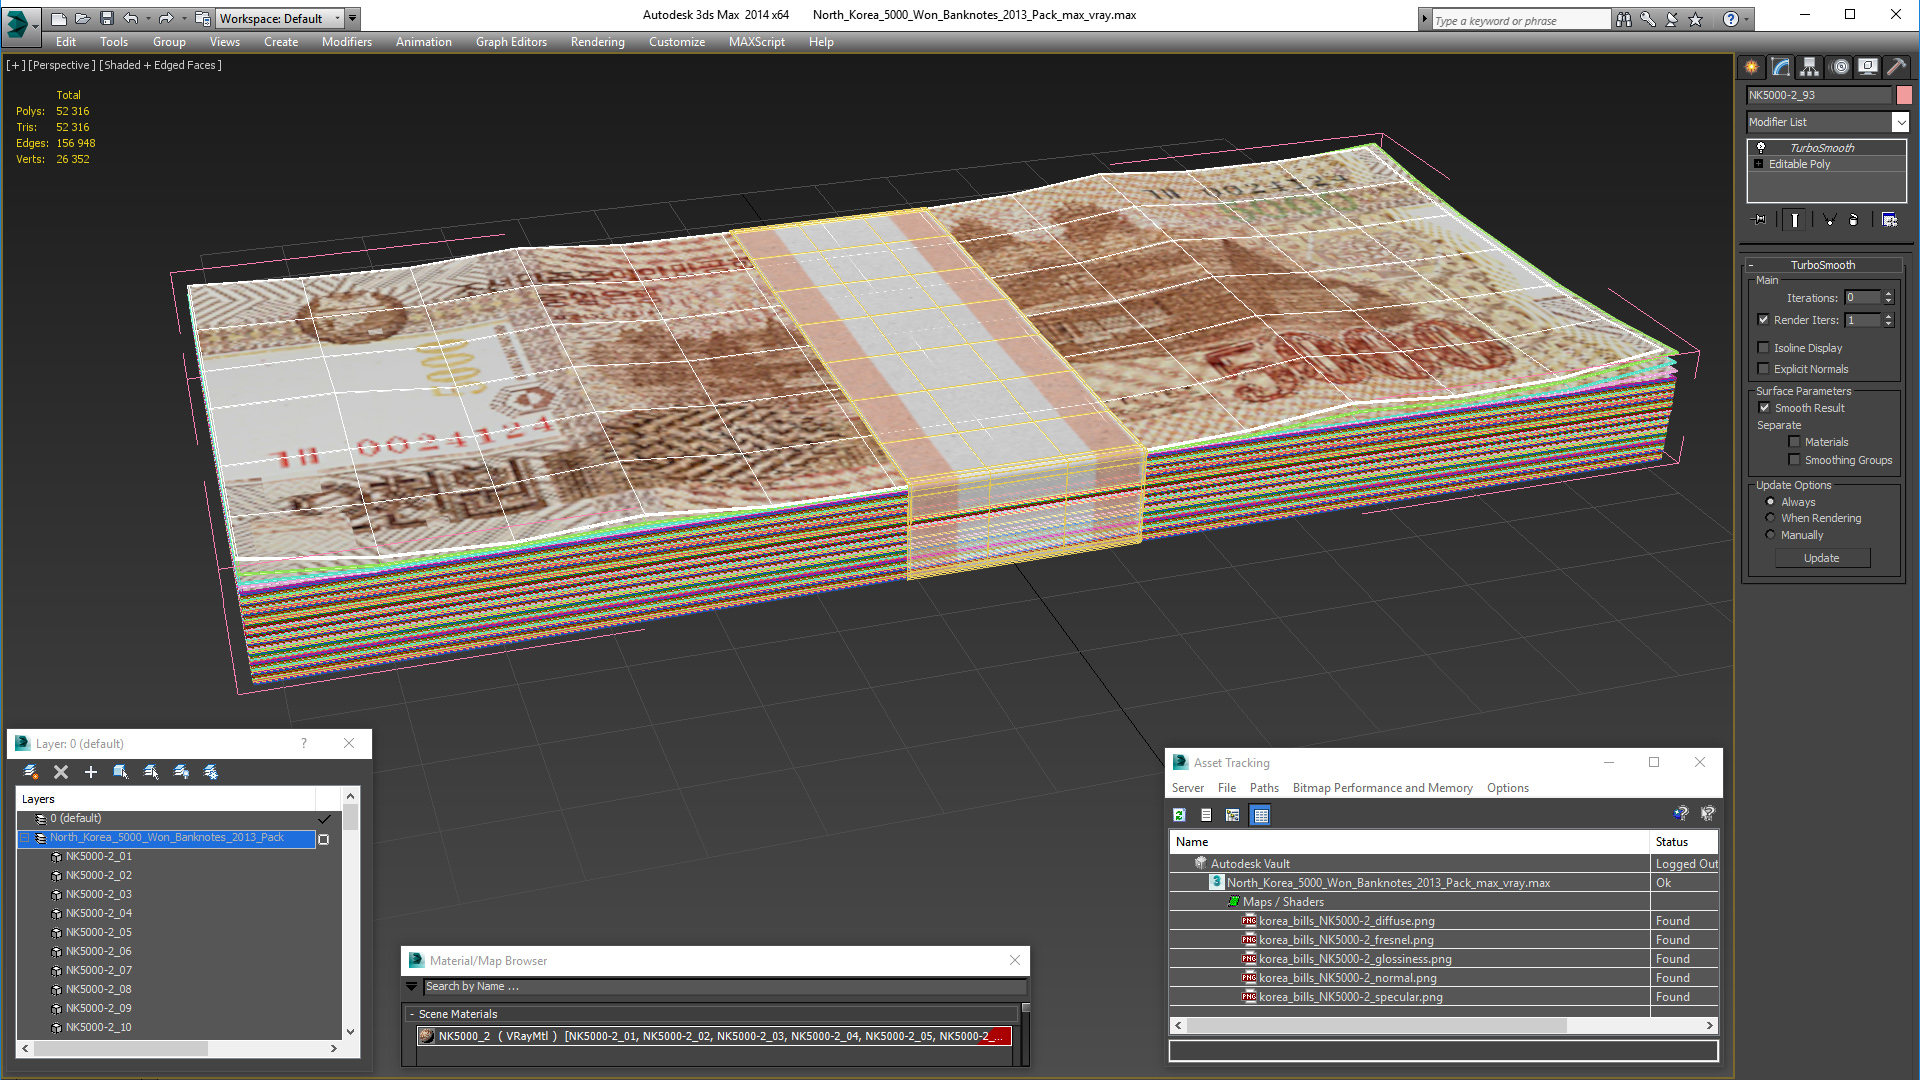Screen dimensions: 1920x1080
Task: Click the Perspective viewport label
Action: click(62, 65)
